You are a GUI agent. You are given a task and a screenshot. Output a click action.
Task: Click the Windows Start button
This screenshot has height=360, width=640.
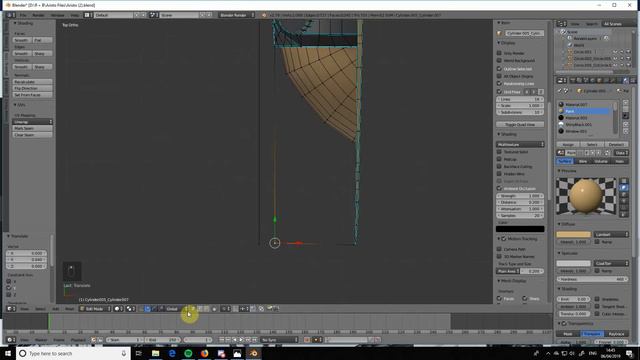[8, 353]
